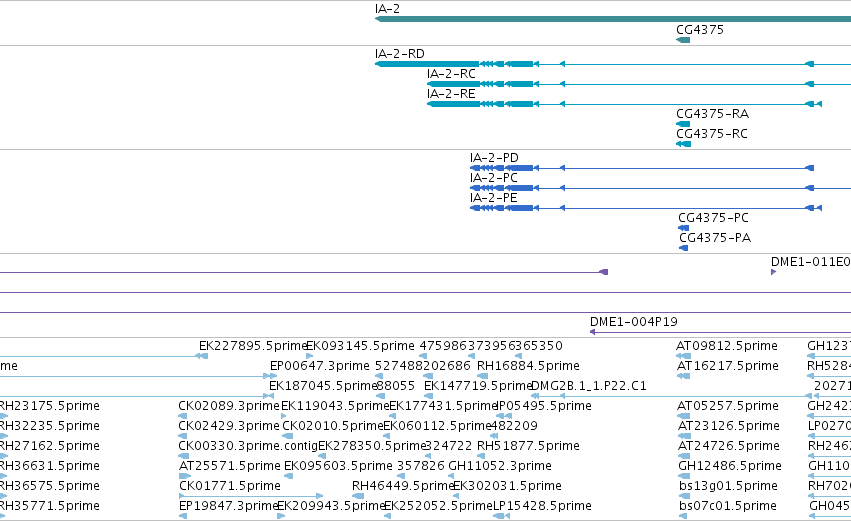Select the EK095603.5prime EST label
Image resolution: width=851 pixels, height=521 pixels.
(338, 467)
